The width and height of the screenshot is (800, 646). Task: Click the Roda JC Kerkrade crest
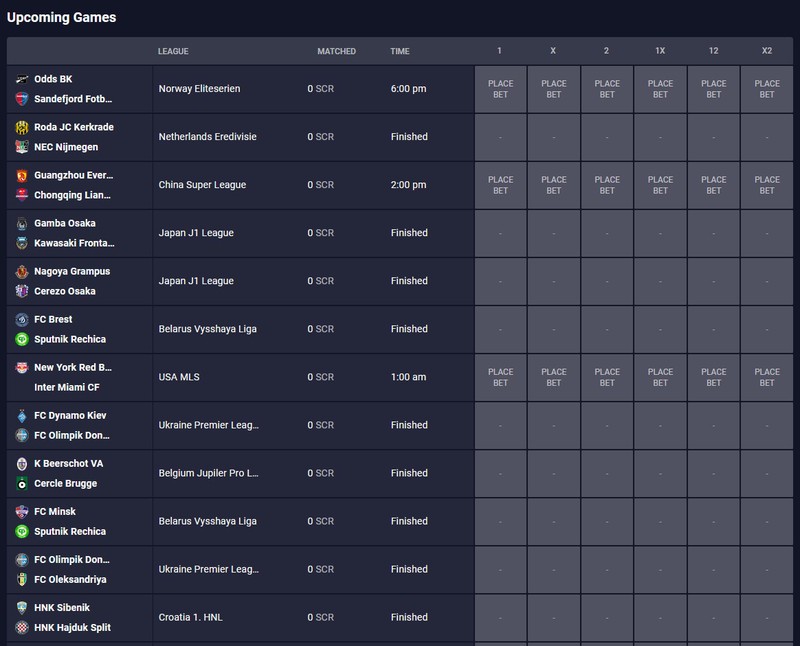coord(22,127)
